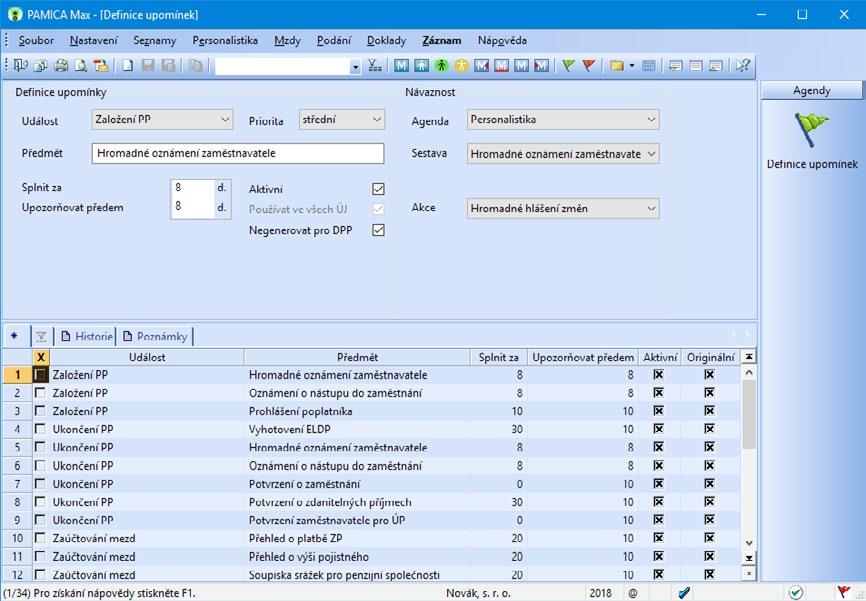866x601 pixels.
Task: Click the blue grid table icon in toolbar
Action: [648, 66]
